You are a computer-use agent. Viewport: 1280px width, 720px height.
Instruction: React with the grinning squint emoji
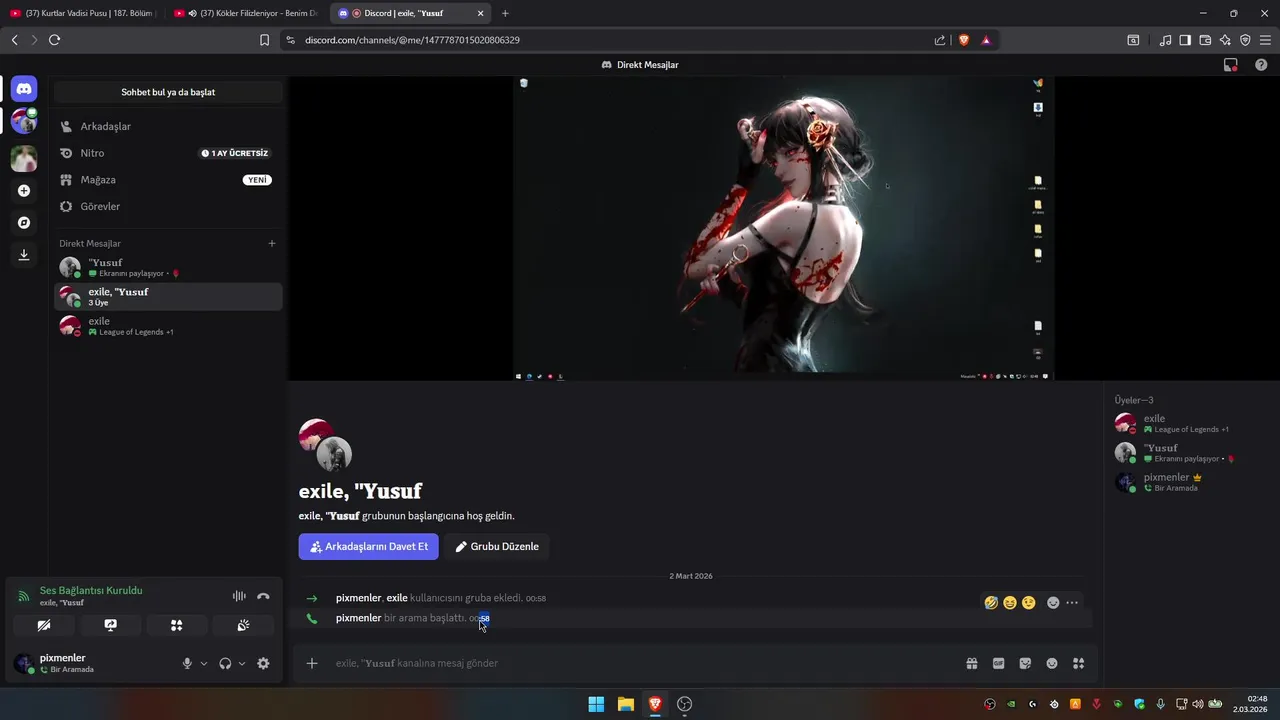(x=1010, y=603)
